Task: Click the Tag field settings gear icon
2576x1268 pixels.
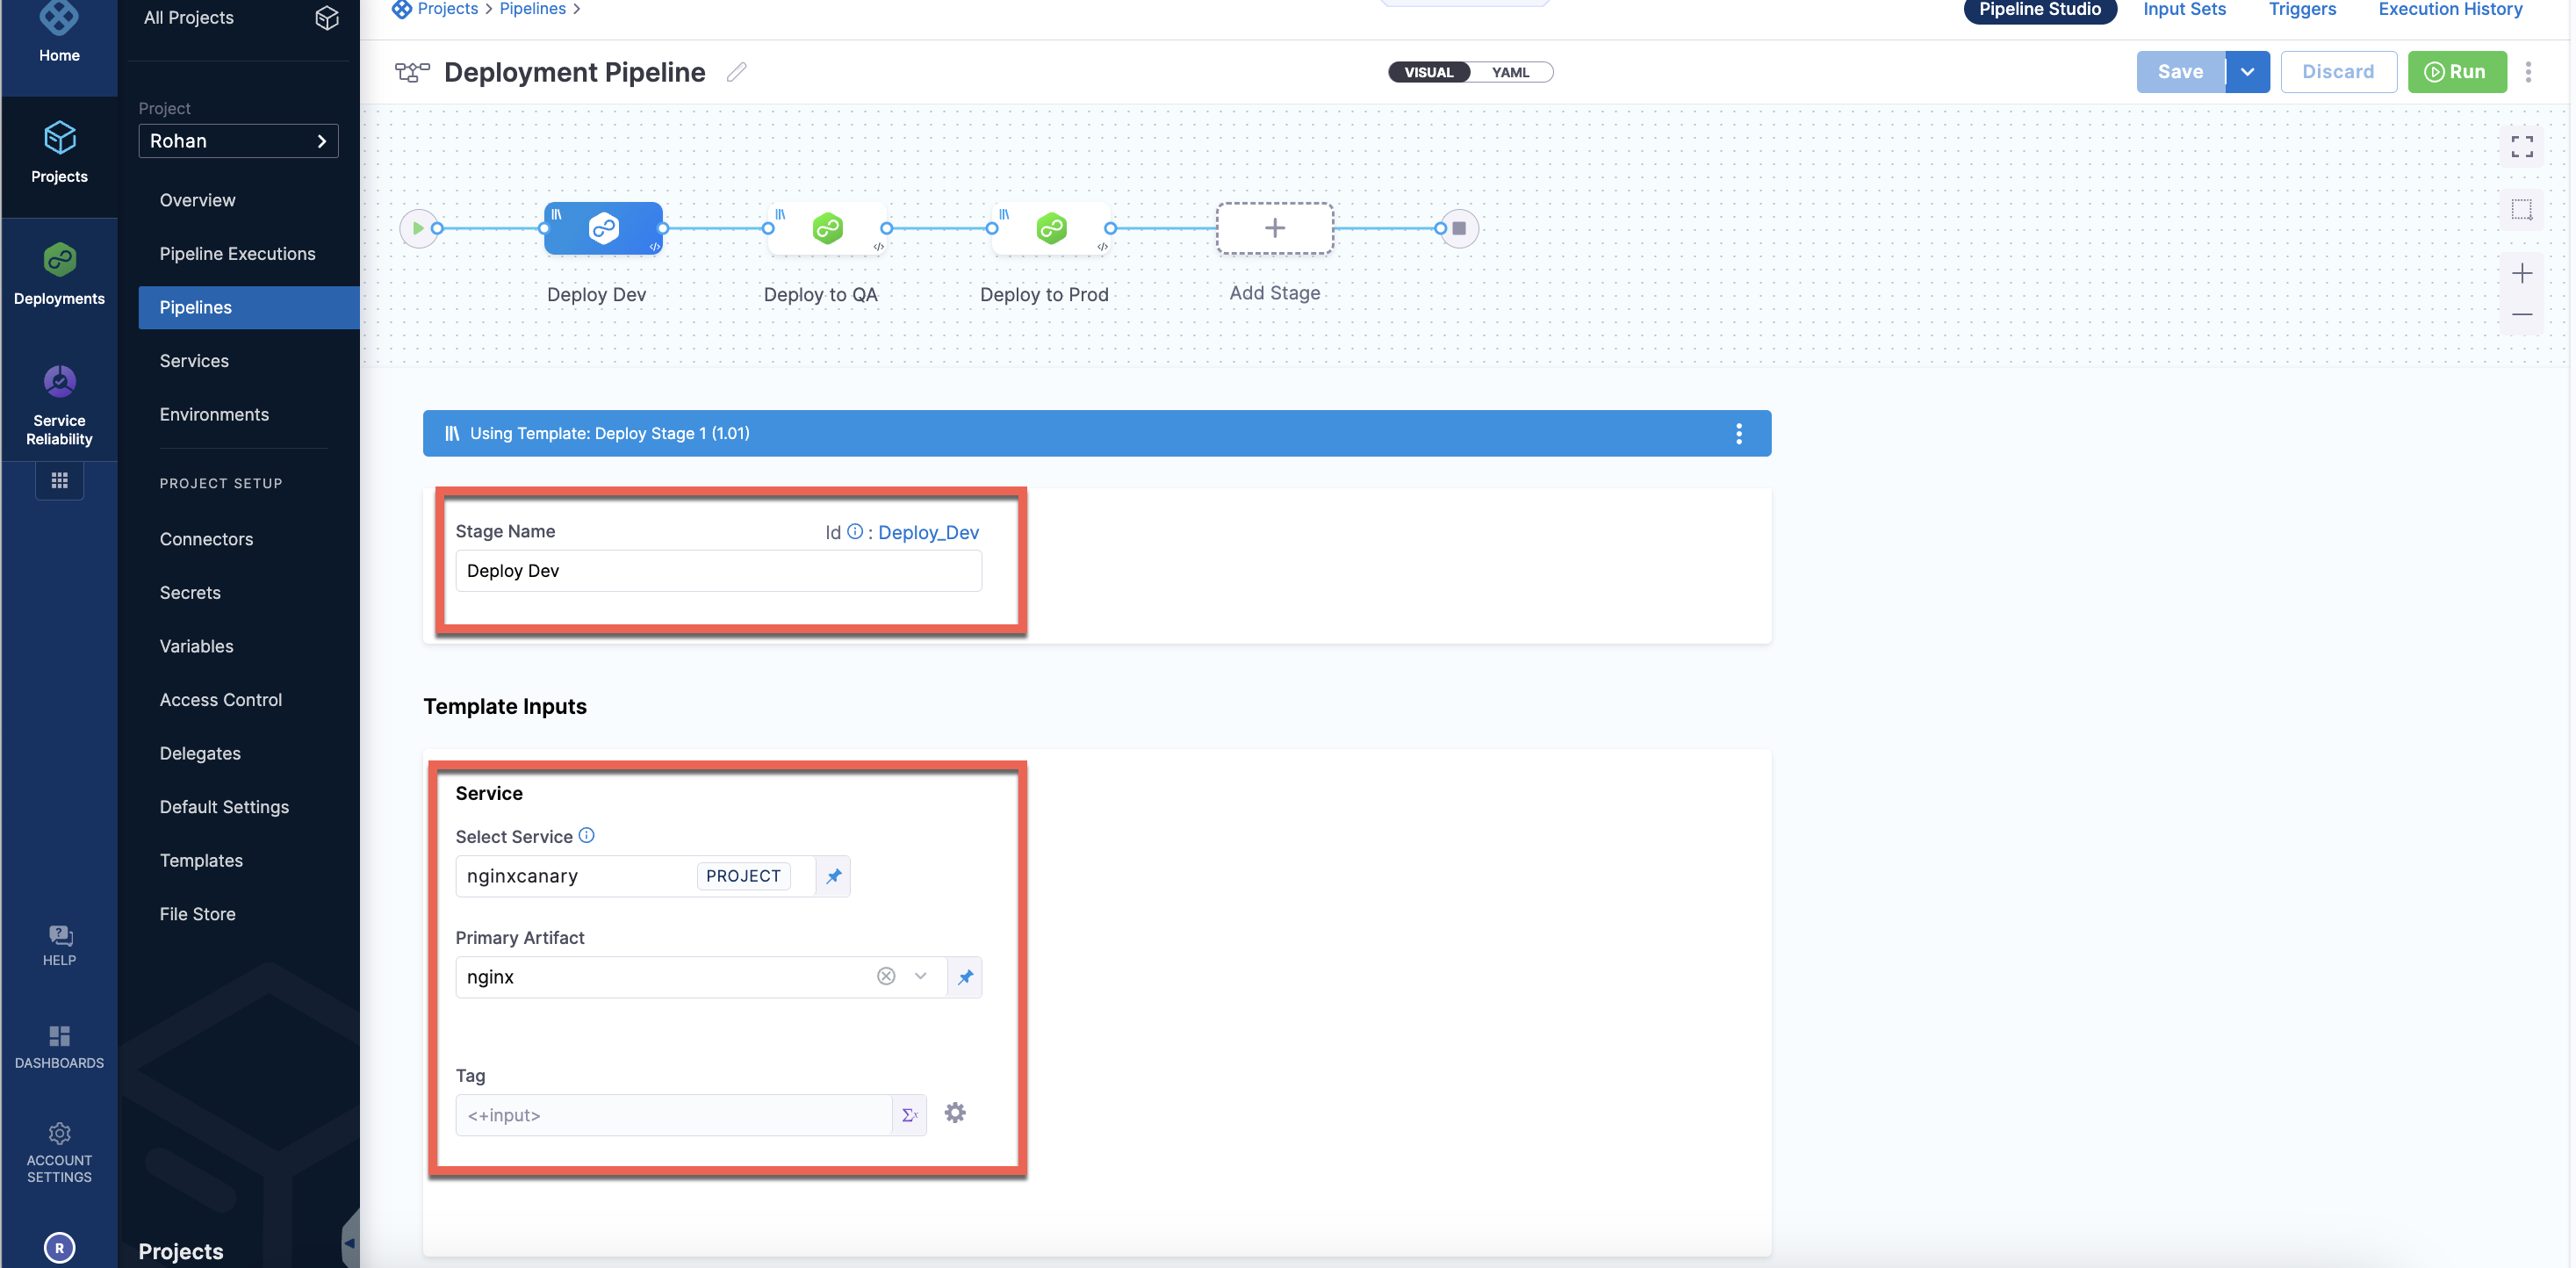Action: (955, 1113)
